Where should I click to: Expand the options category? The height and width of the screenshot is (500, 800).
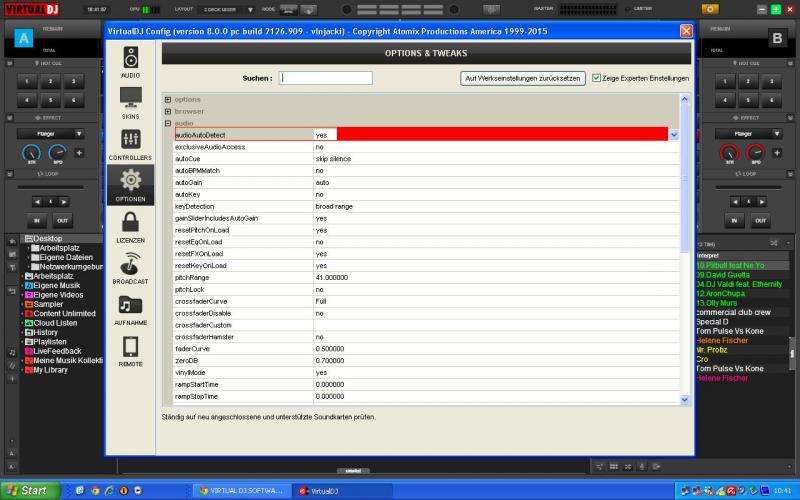(168, 100)
